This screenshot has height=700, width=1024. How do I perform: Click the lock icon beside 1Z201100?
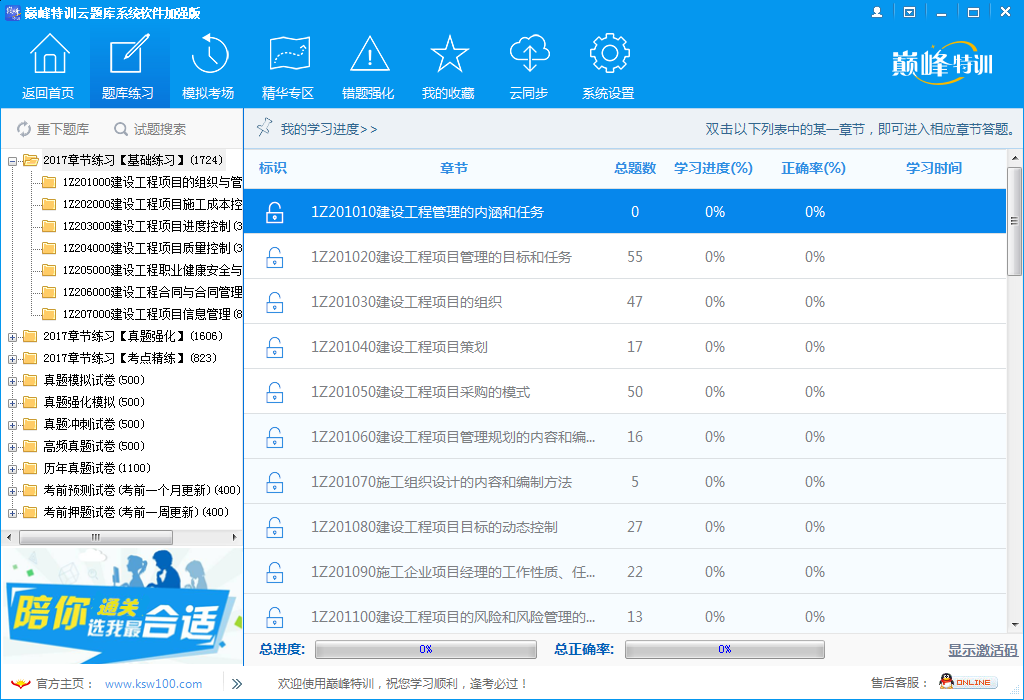(x=274, y=617)
